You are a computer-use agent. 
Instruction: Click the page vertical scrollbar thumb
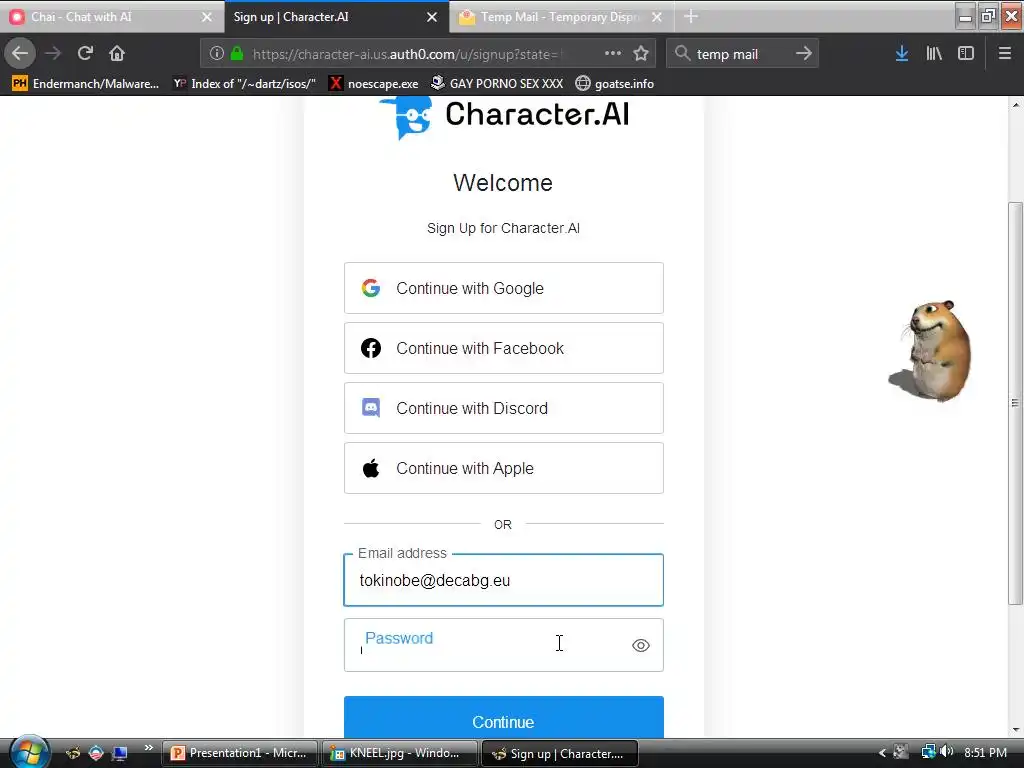(x=1015, y=404)
